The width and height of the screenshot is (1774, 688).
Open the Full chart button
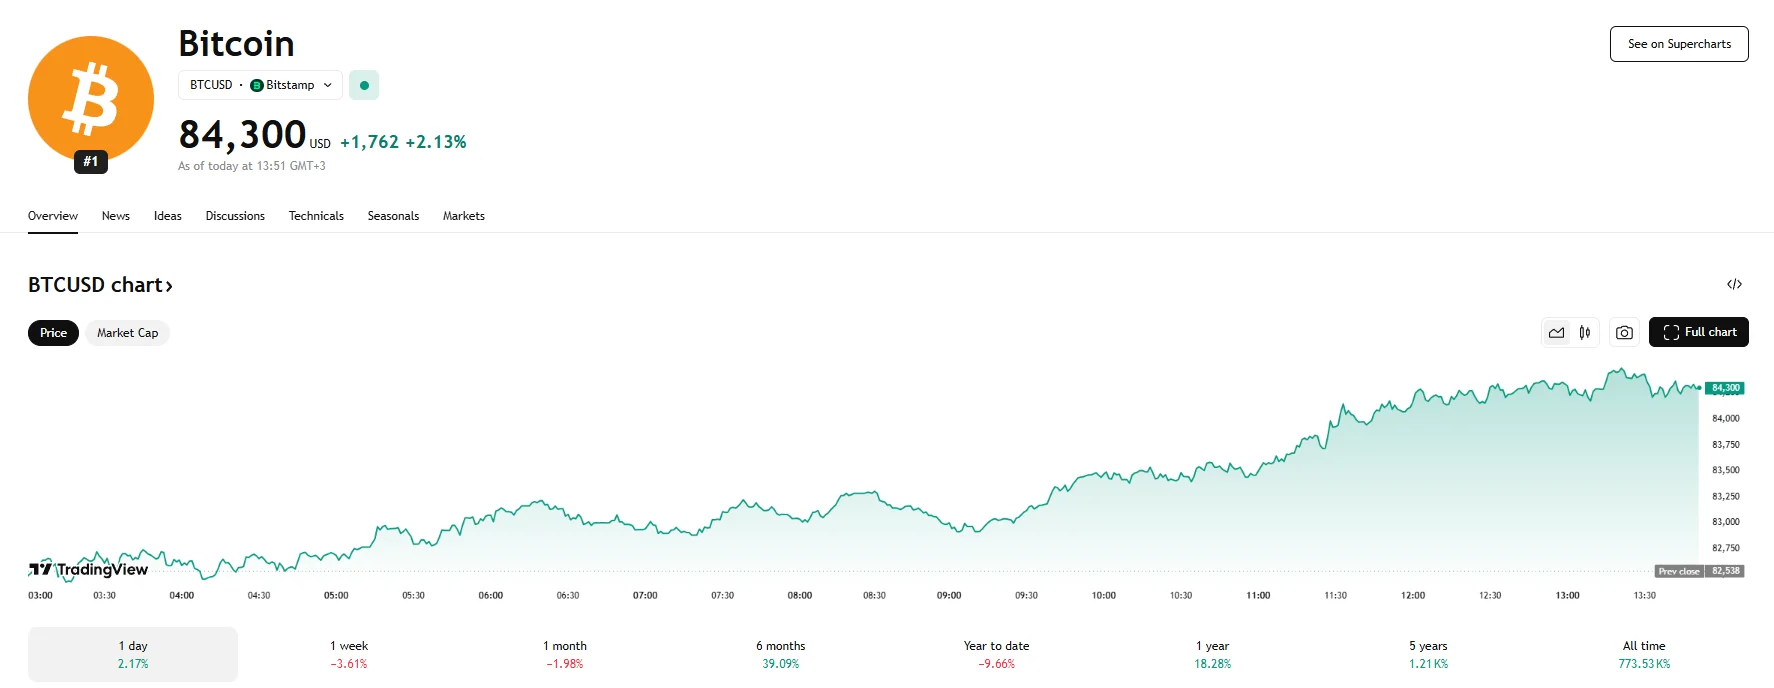pyautogui.click(x=1698, y=332)
